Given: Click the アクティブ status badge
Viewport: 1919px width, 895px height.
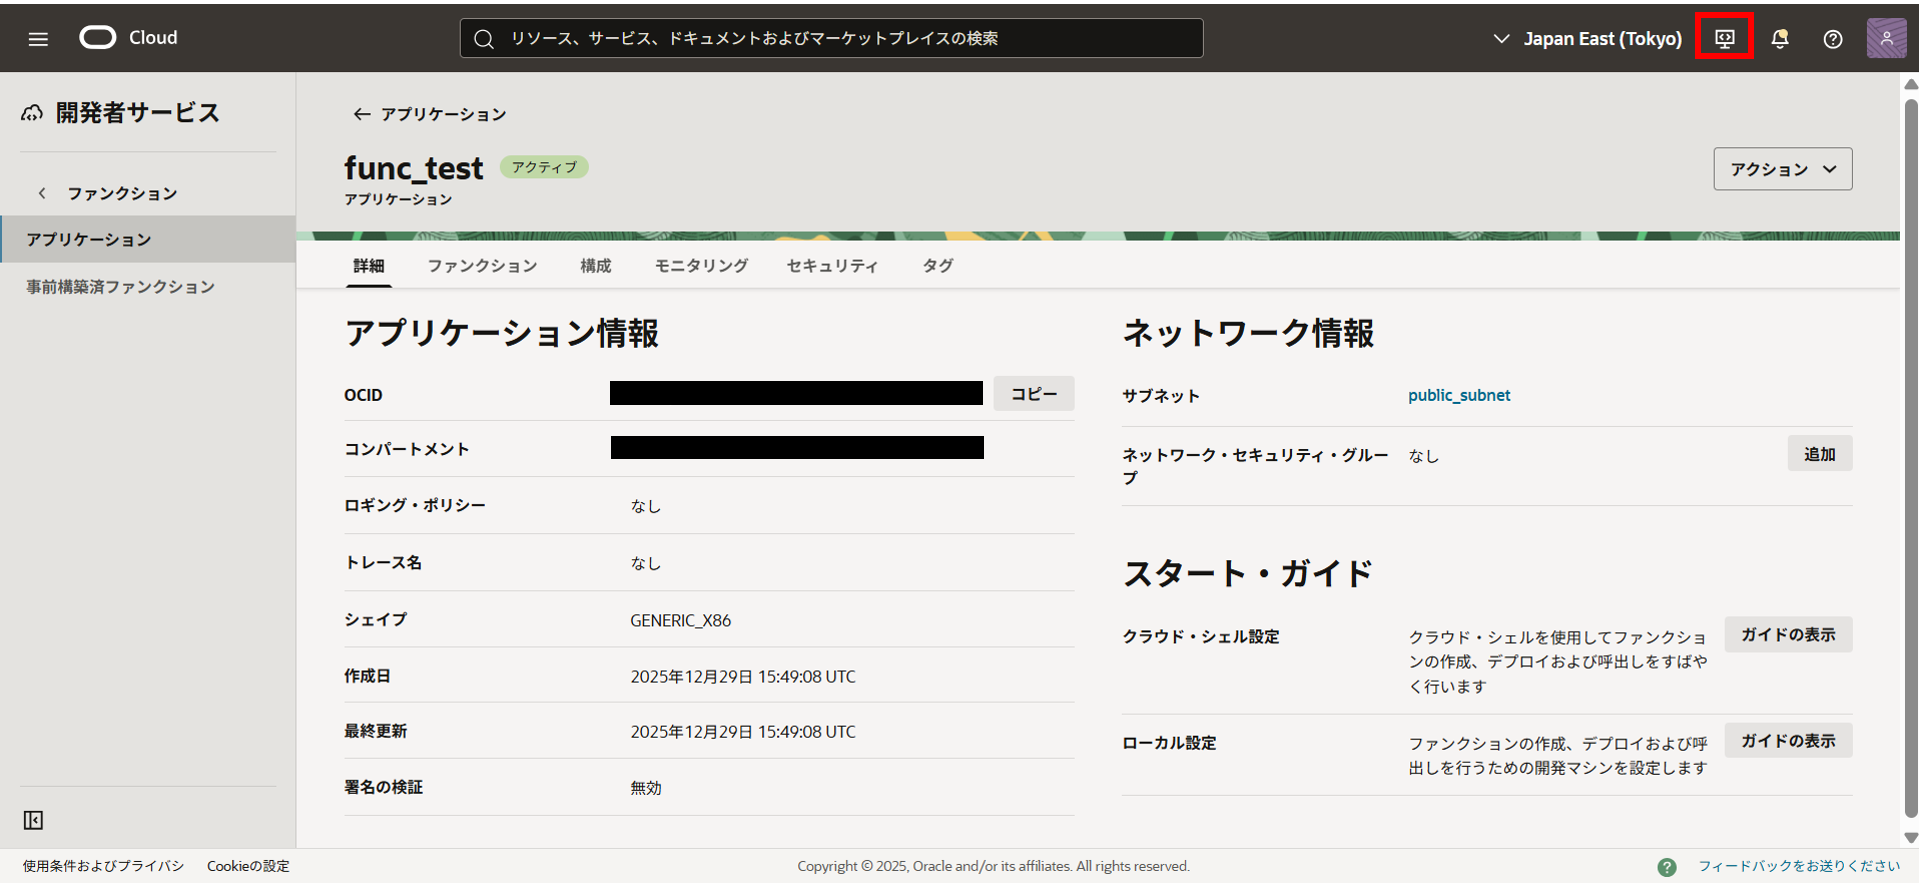Looking at the screenshot, I should pyautogui.click(x=544, y=167).
